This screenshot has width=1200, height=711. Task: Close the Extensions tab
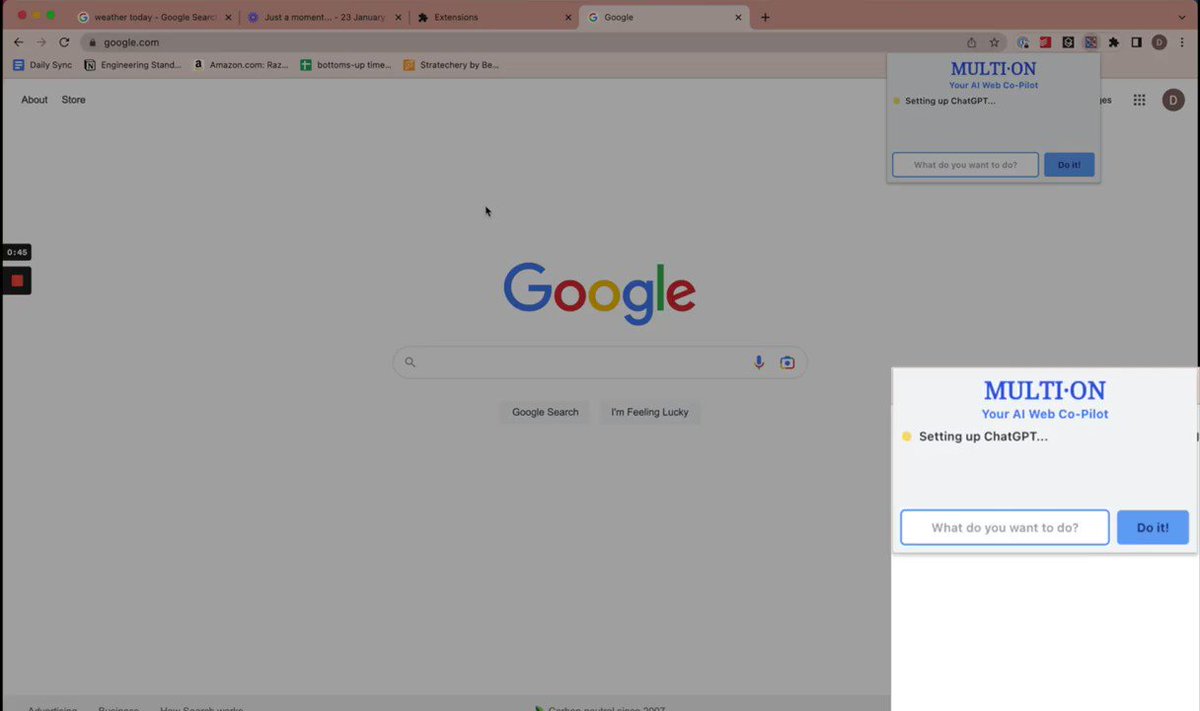coord(568,17)
